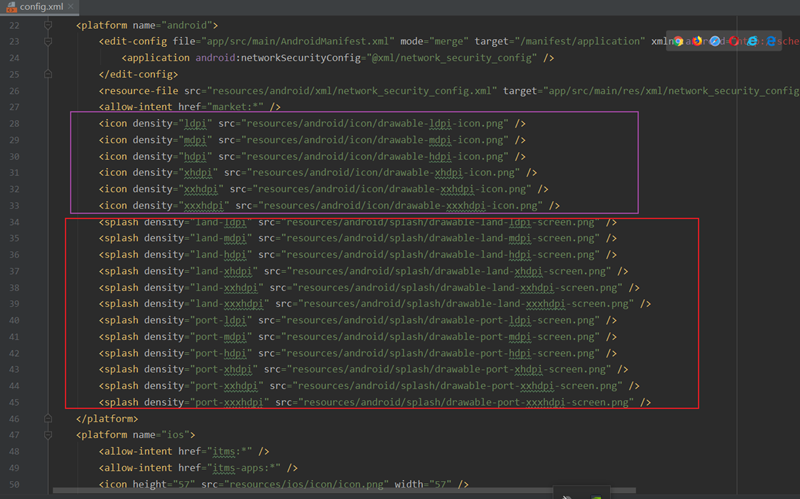Screen dimensions: 800x499
Task: Open file in Opera browser icon
Action: [734, 41]
